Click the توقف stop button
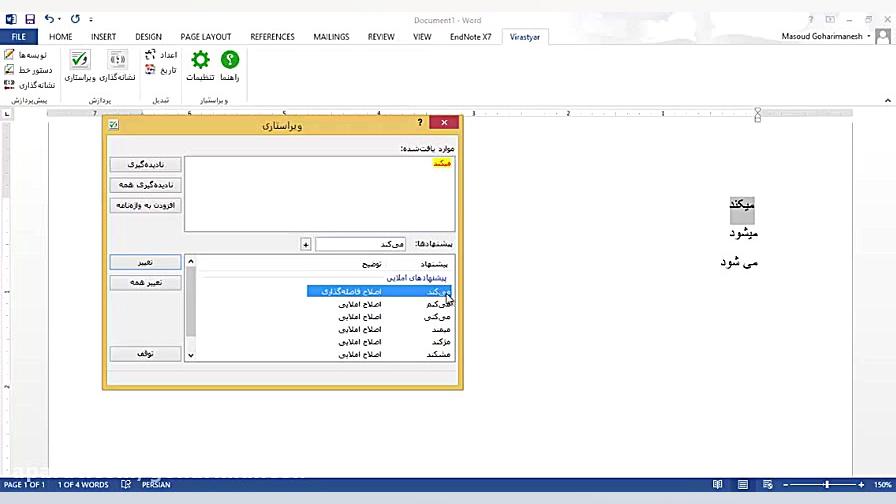Viewport: 896px width, 504px height. click(x=146, y=354)
